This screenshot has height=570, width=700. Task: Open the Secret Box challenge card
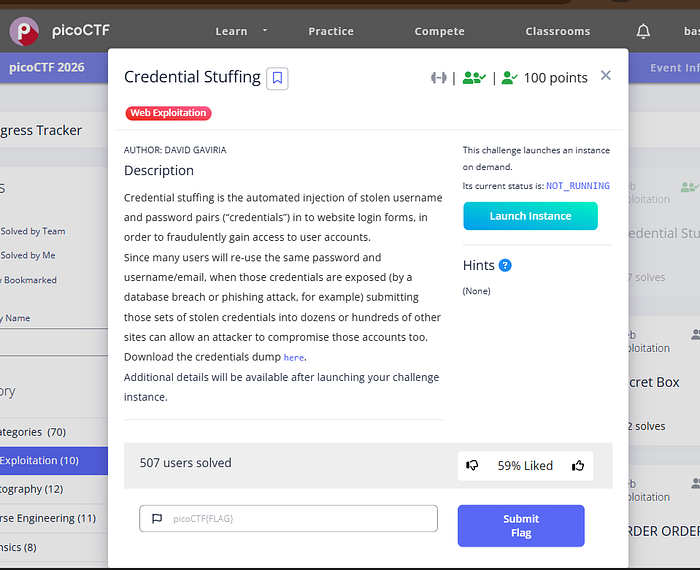(x=664, y=382)
